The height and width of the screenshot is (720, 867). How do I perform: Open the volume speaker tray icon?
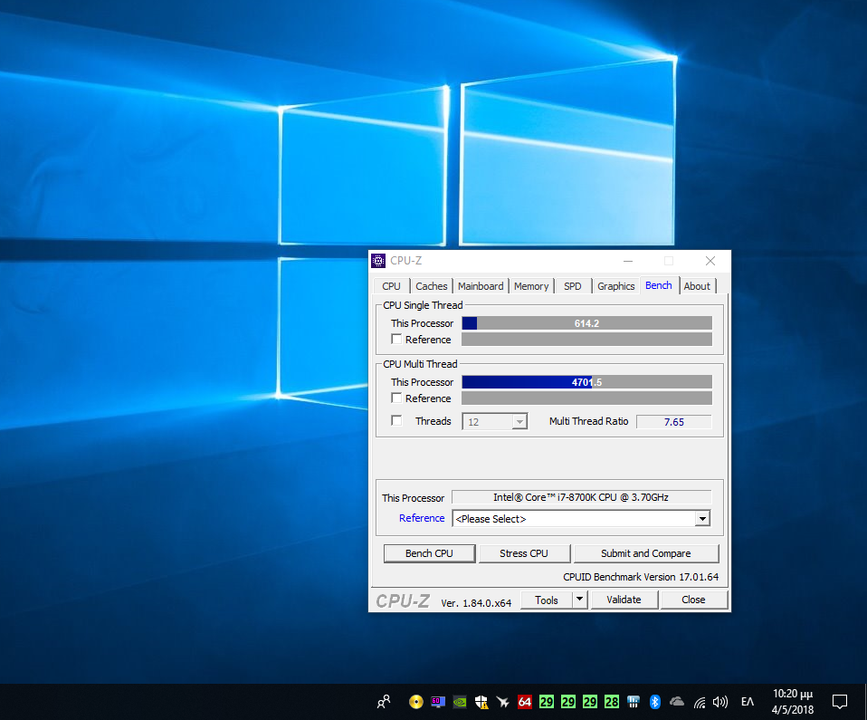720,702
